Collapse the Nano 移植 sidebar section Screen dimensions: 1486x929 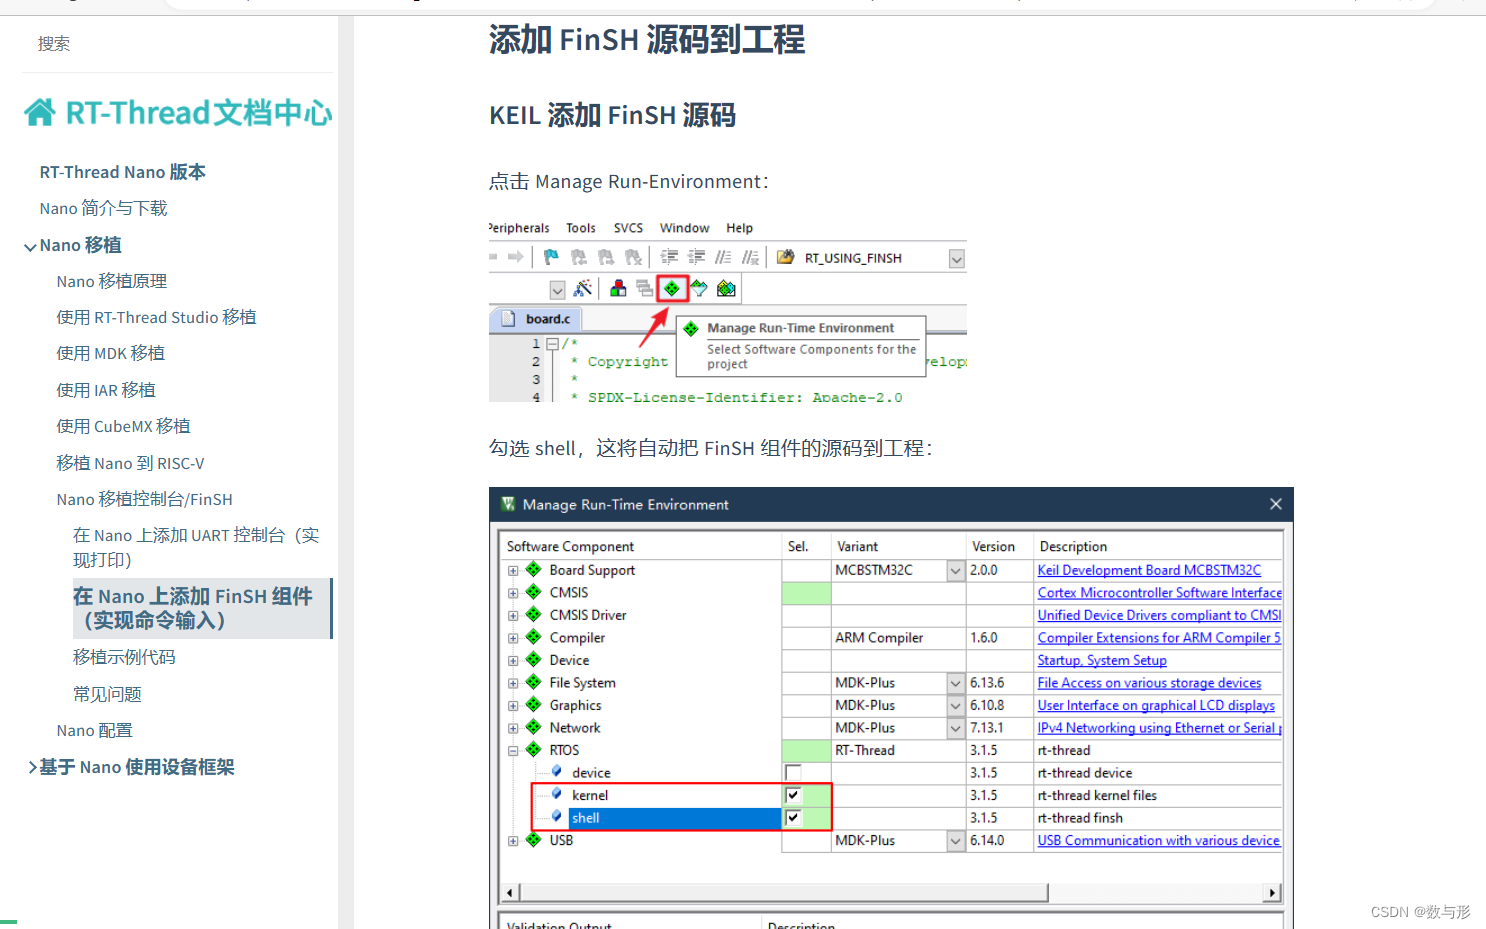(x=30, y=246)
